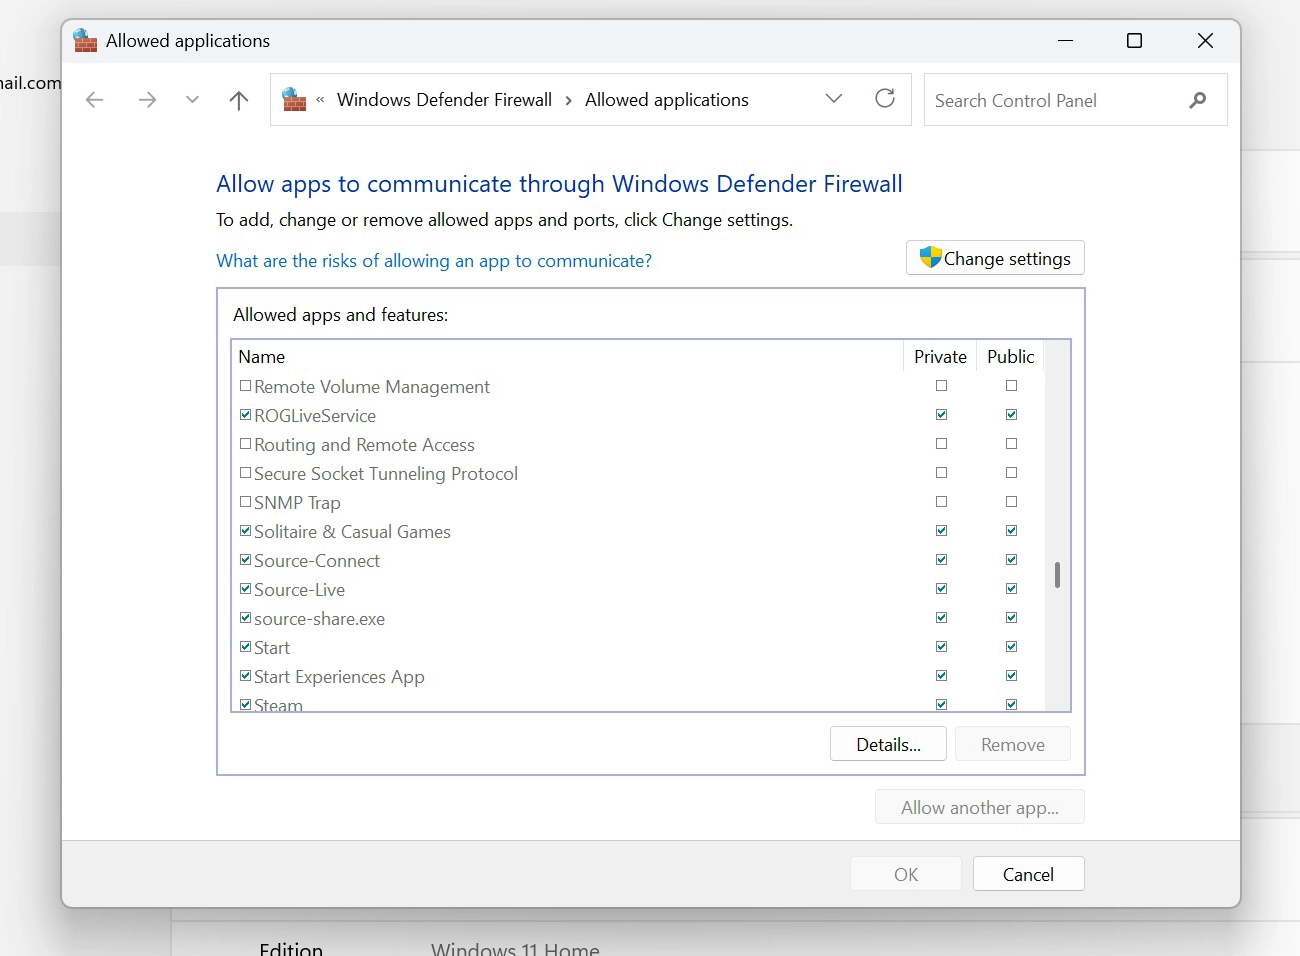1300x956 pixels.
Task: Minimize the Allowed applications window
Action: pos(1065,41)
